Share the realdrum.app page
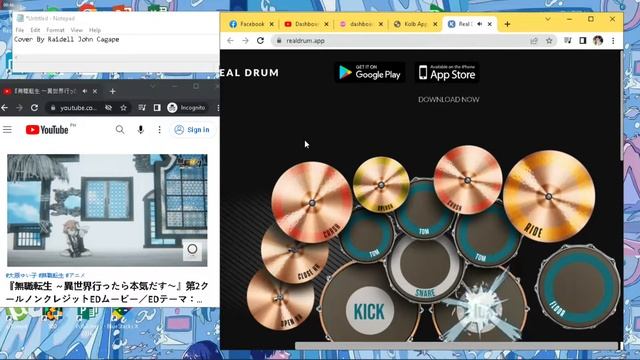Image resolution: width=640 pixels, height=360 pixels. point(534,41)
